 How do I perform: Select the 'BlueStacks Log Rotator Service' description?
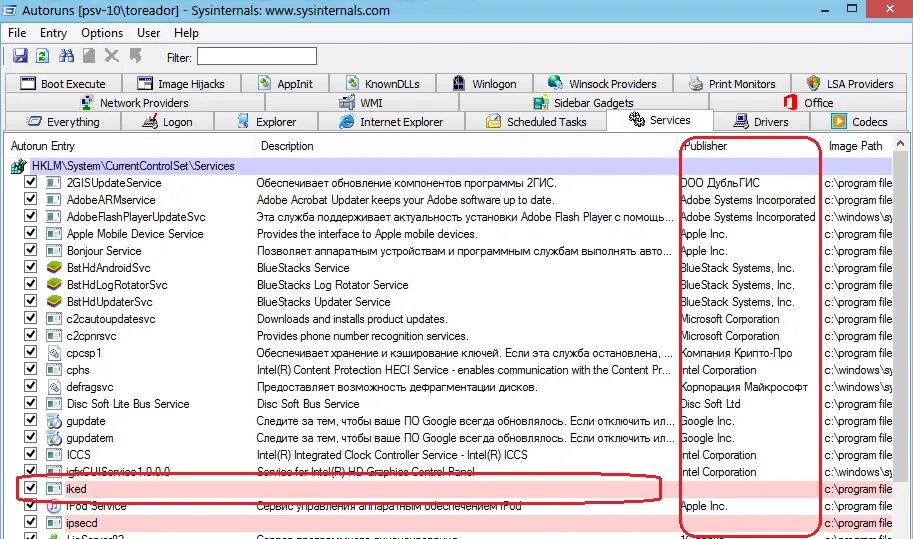point(332,285)
